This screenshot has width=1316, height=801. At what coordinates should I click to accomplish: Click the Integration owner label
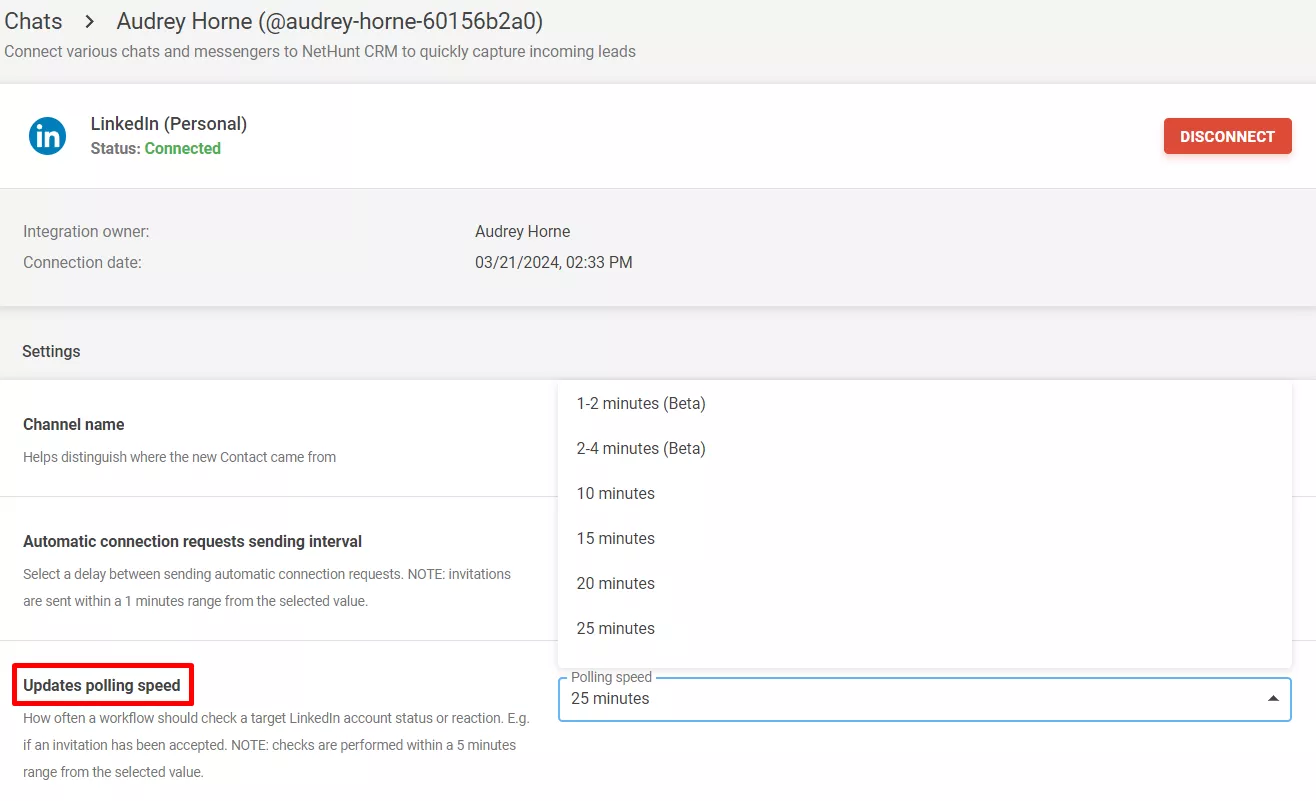click(86, 232)
